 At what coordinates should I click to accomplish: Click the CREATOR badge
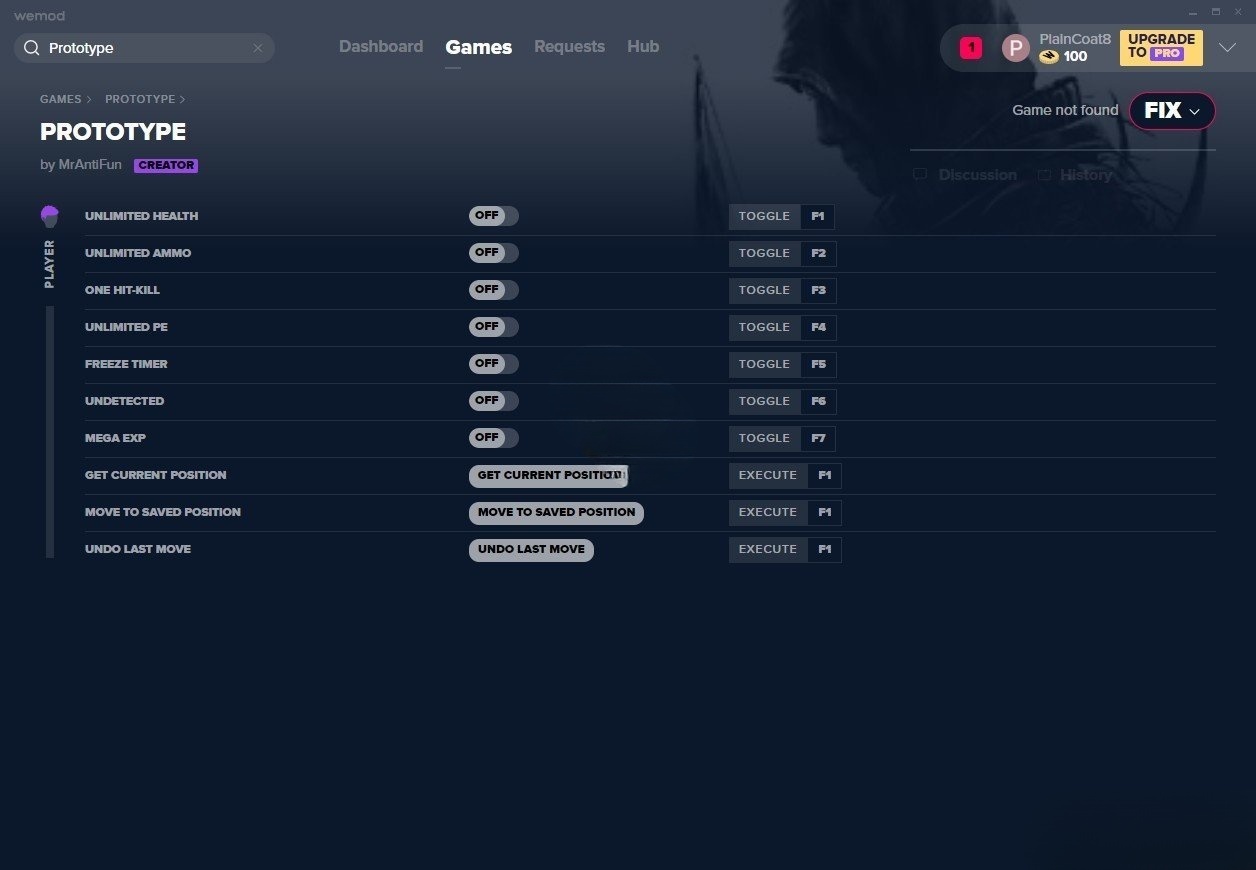click(166, 166)
